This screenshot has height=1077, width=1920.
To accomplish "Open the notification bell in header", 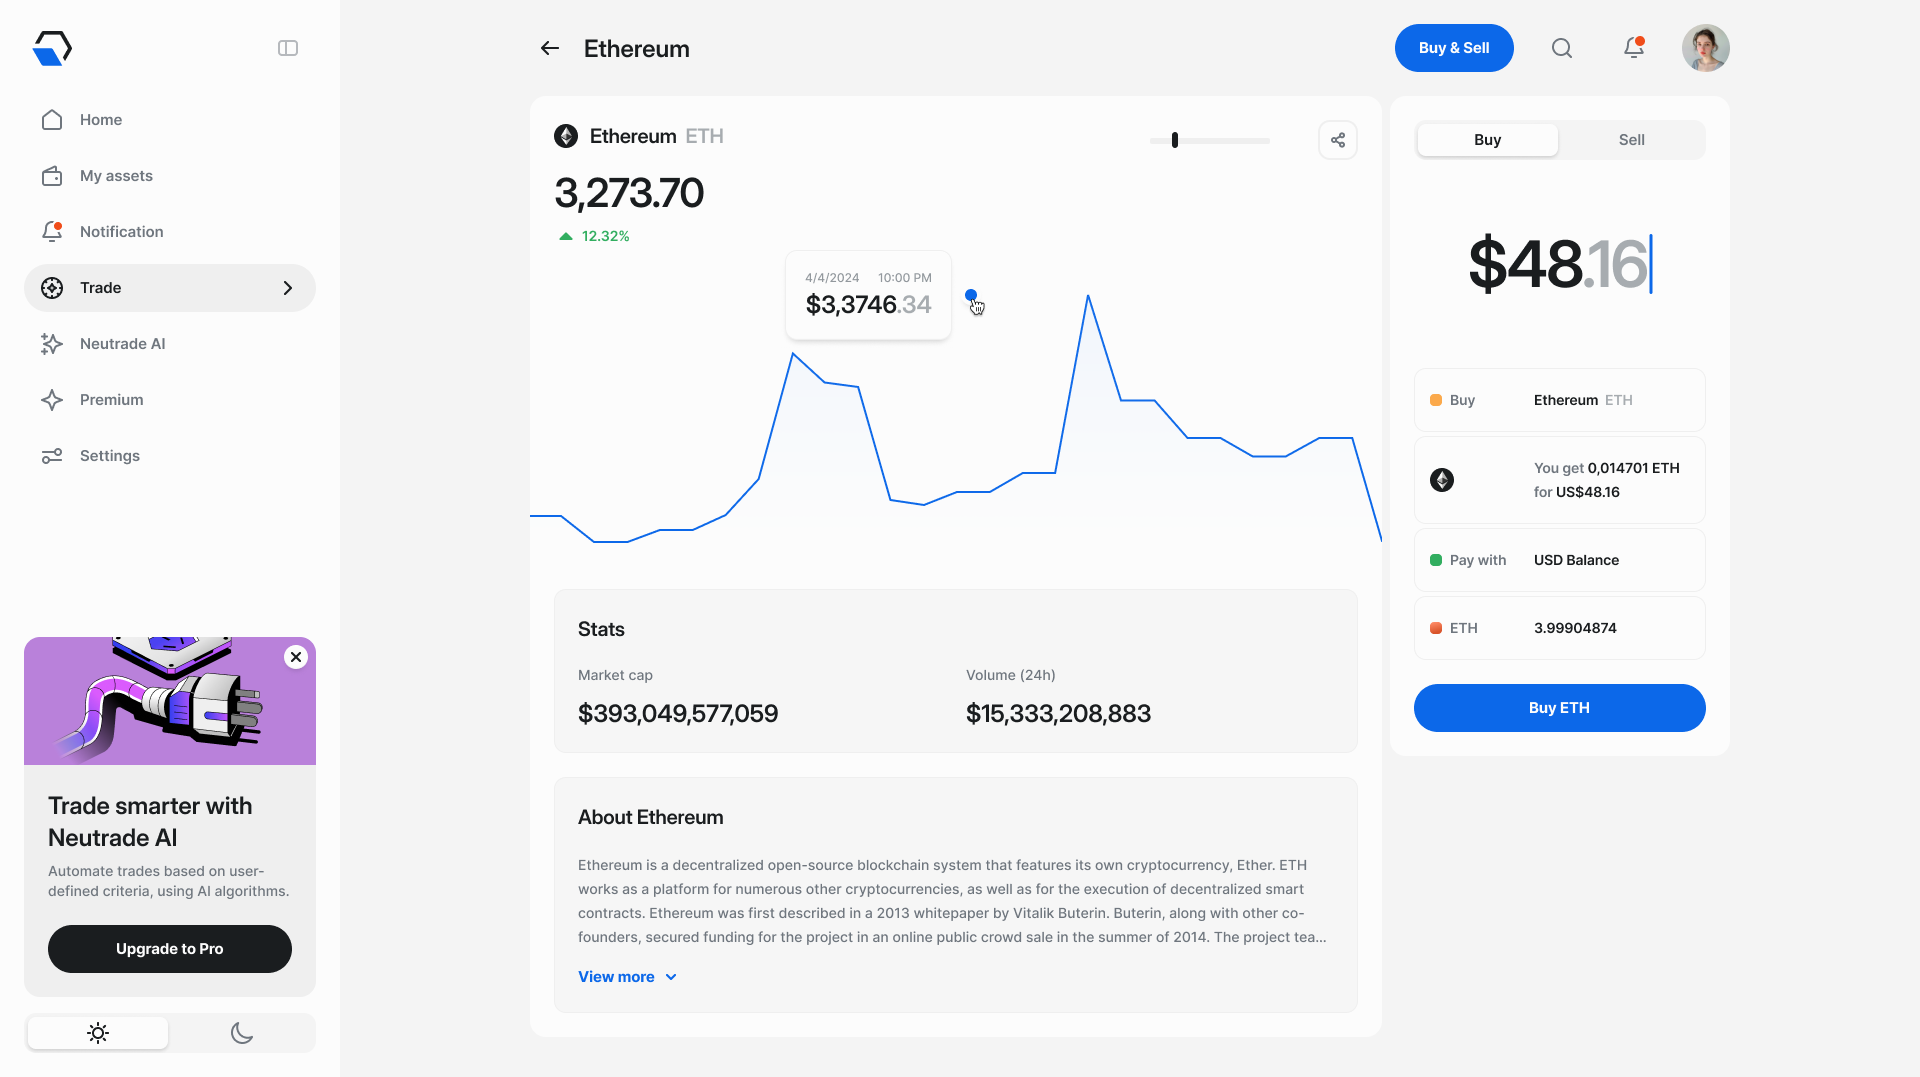I will [1633, 48].
